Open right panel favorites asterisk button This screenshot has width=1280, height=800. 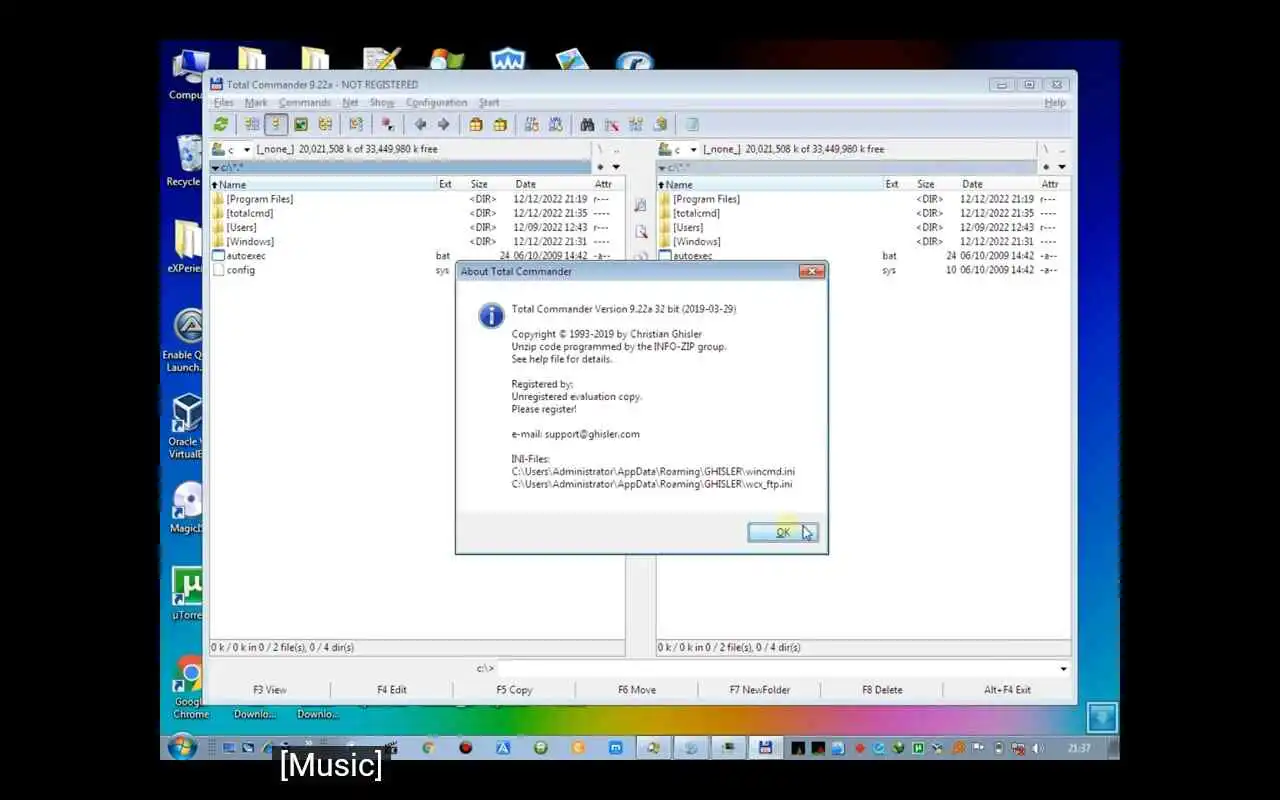tap(1046, 167)
